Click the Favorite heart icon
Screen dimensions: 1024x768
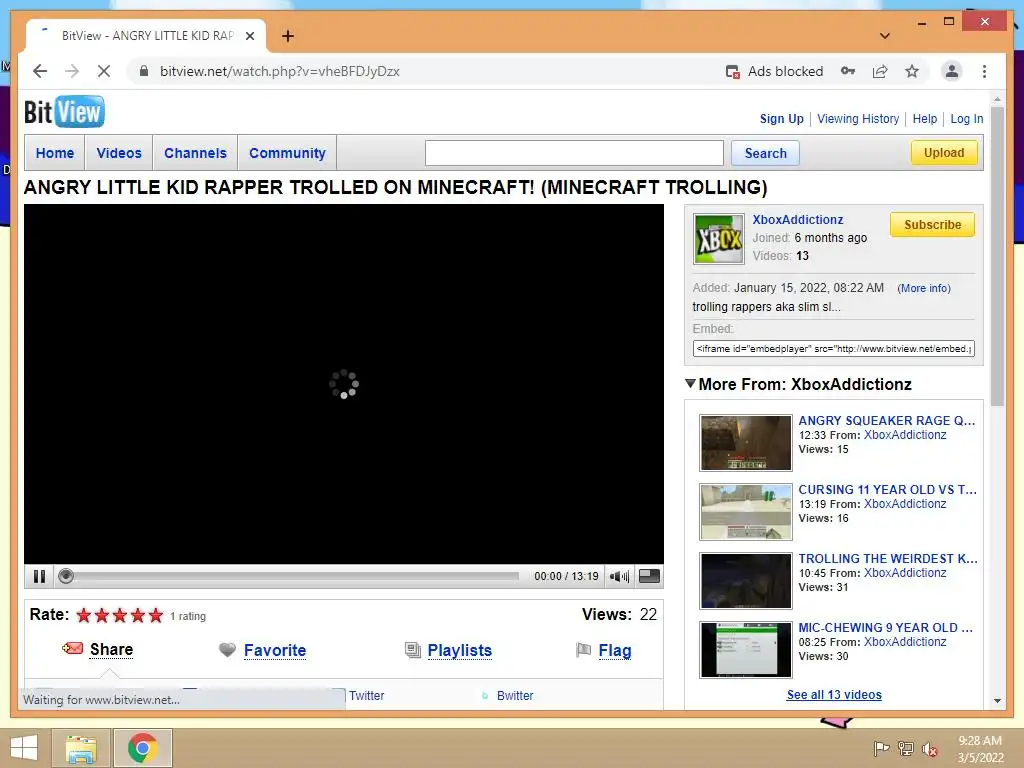click(227, 650)
